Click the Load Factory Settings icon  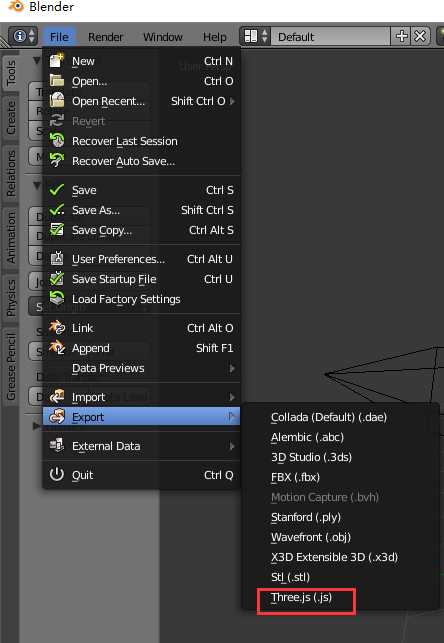pyautogui.click(x=57, y=298)
